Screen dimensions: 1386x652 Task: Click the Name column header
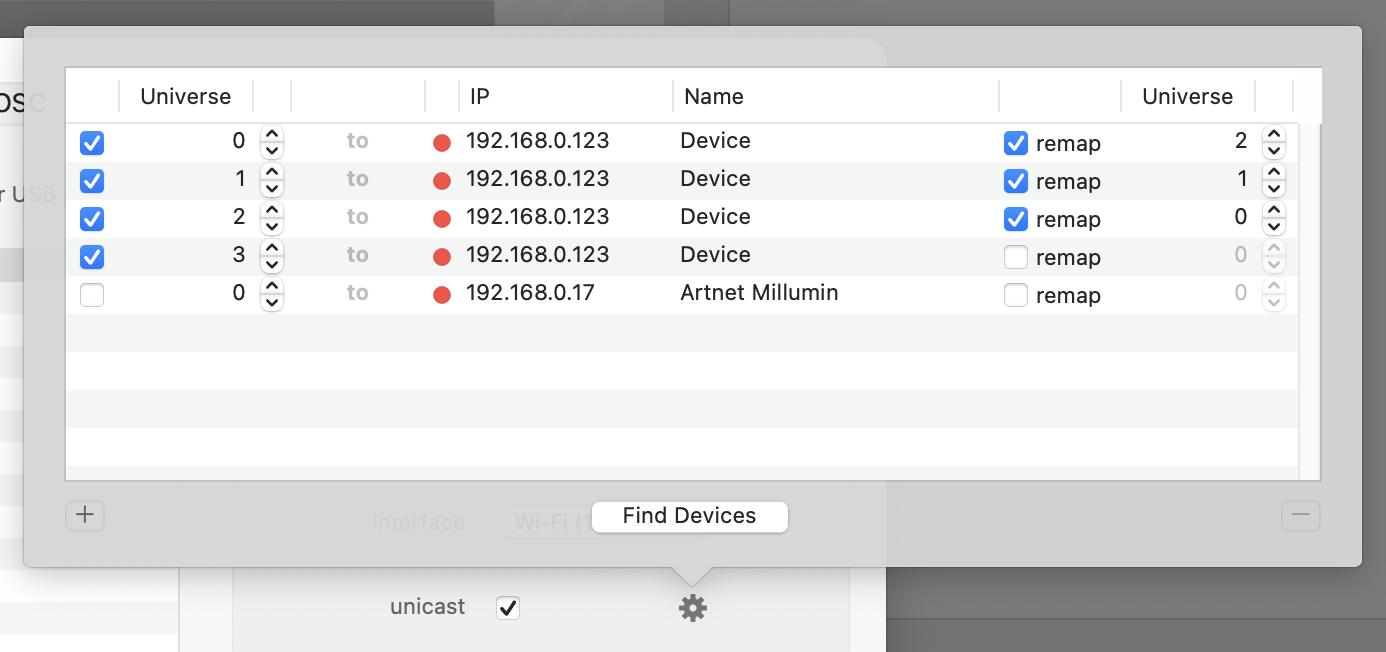tap(835, 97)
